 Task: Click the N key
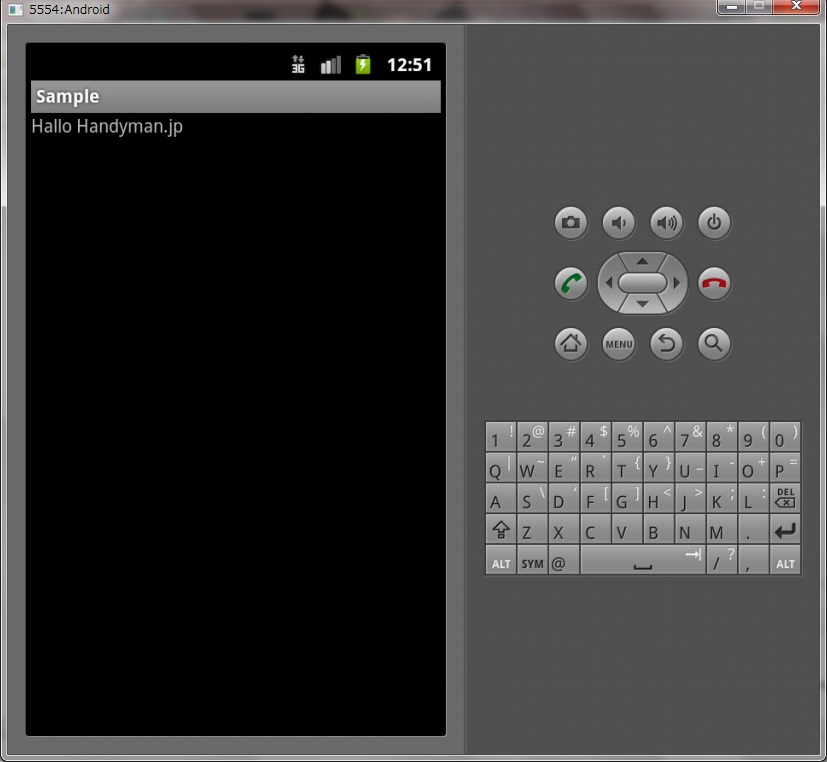point(690,529)
